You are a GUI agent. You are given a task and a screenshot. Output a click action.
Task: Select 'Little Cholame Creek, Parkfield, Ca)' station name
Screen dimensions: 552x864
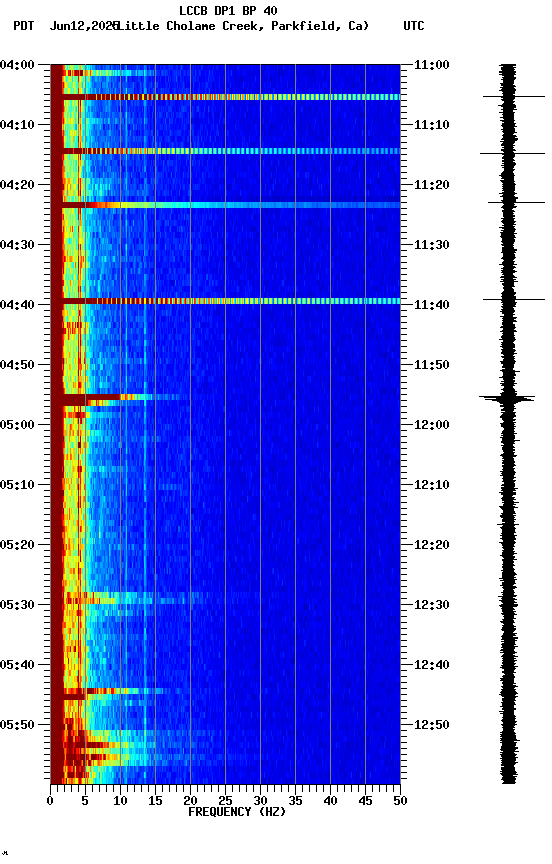[x=243, y=26]
